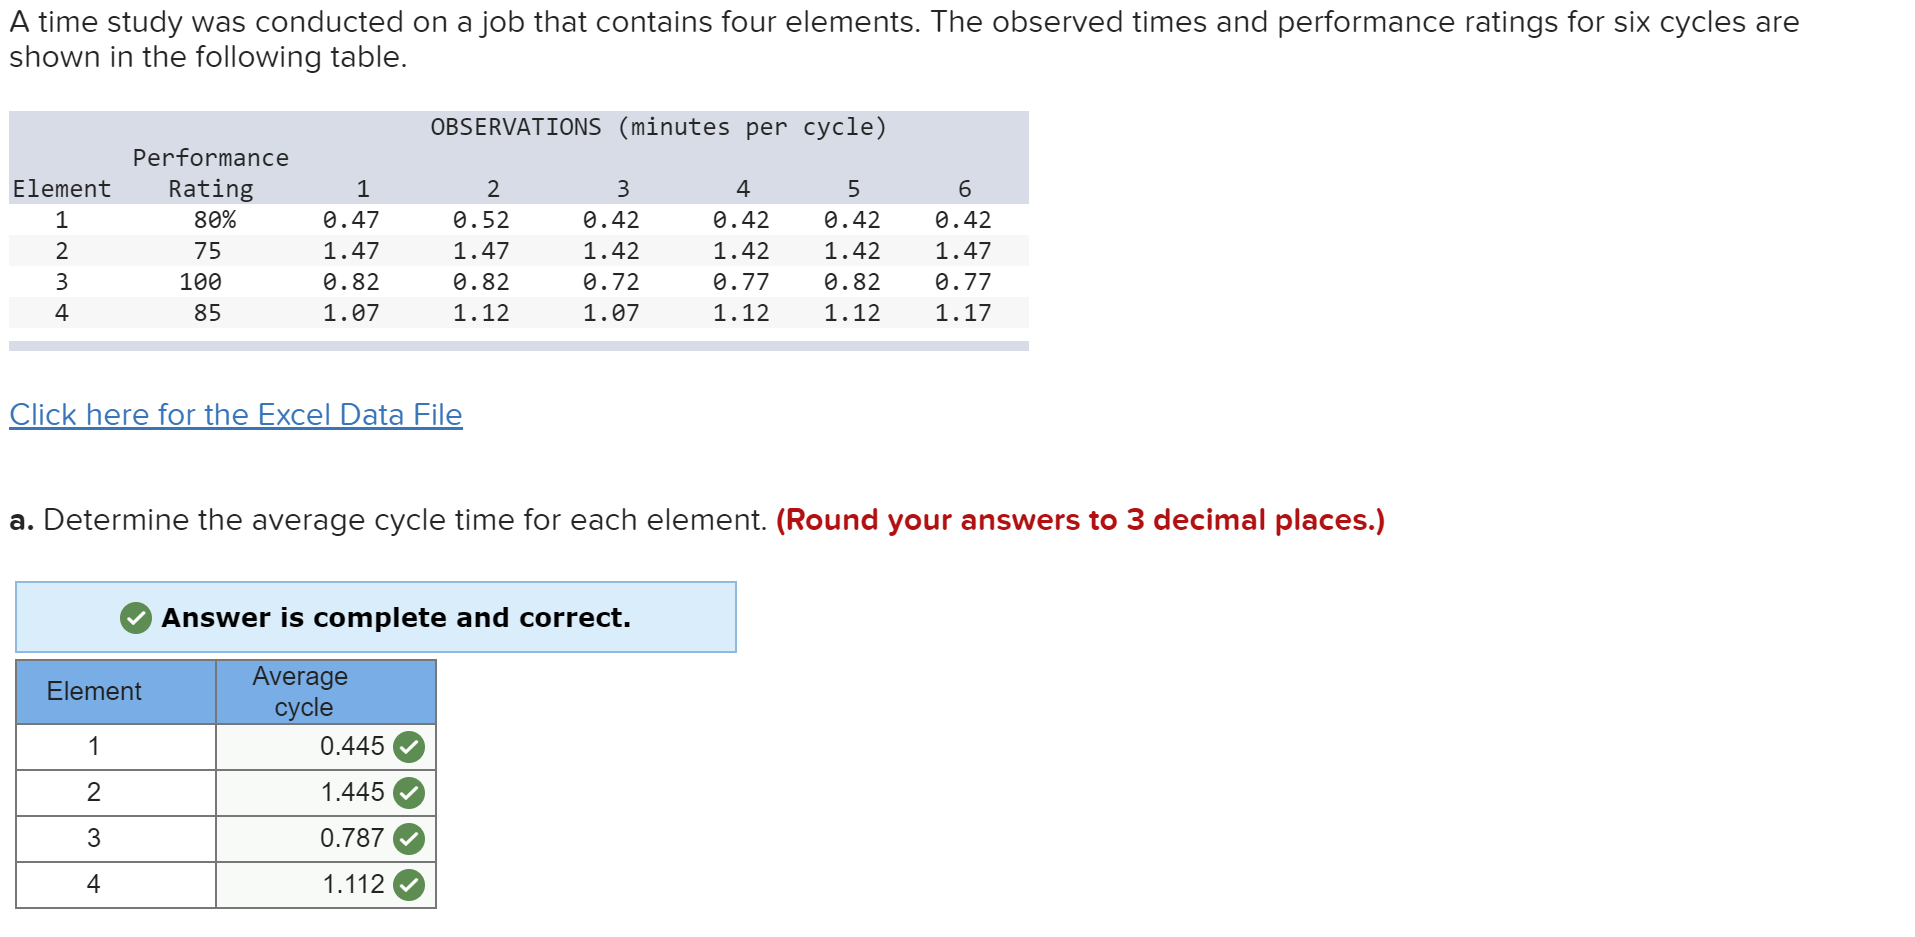Click the checkmark in the correct-answer banner
1915x937 pixels.
[136, 618]
